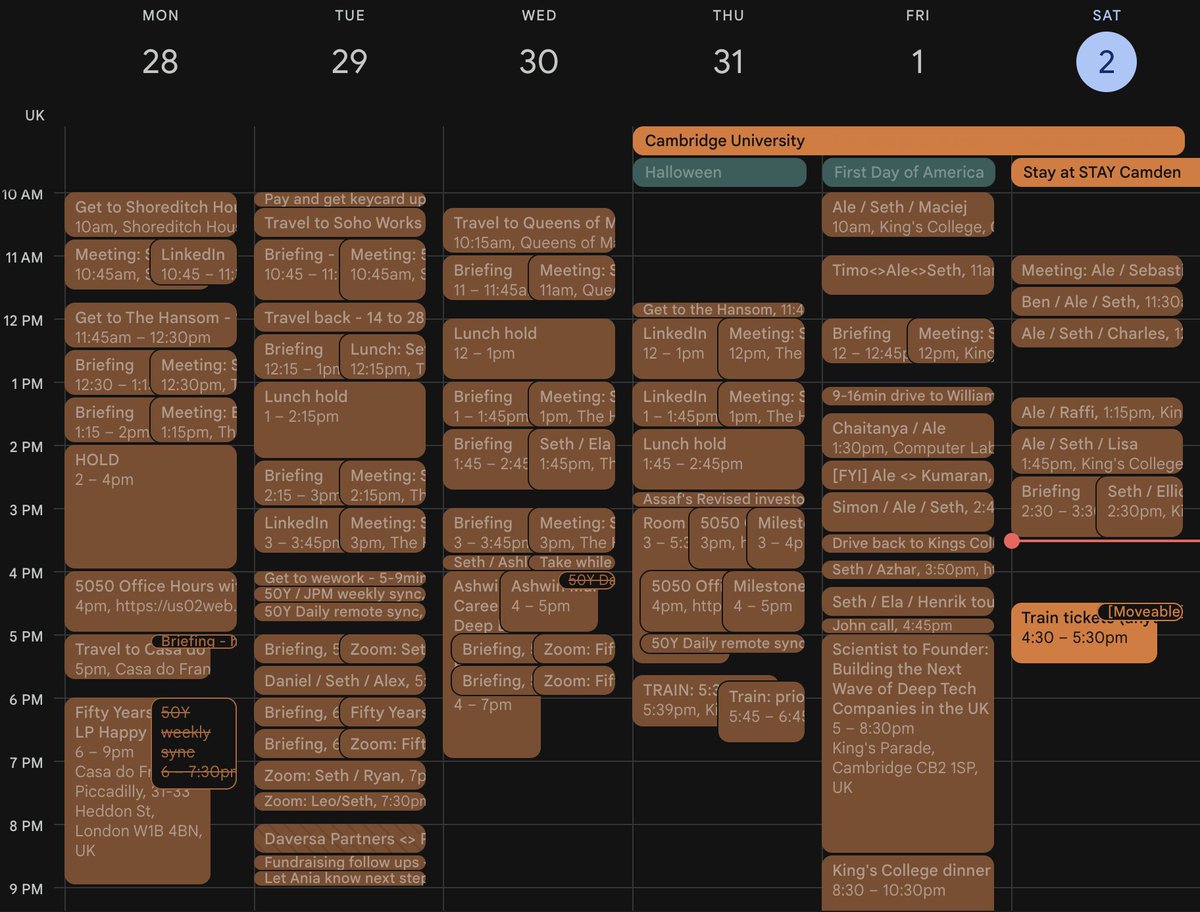This screenshot has height=912, width=1200.
Task: Open Chaitanya / Ale event
Action: point(908,436)
